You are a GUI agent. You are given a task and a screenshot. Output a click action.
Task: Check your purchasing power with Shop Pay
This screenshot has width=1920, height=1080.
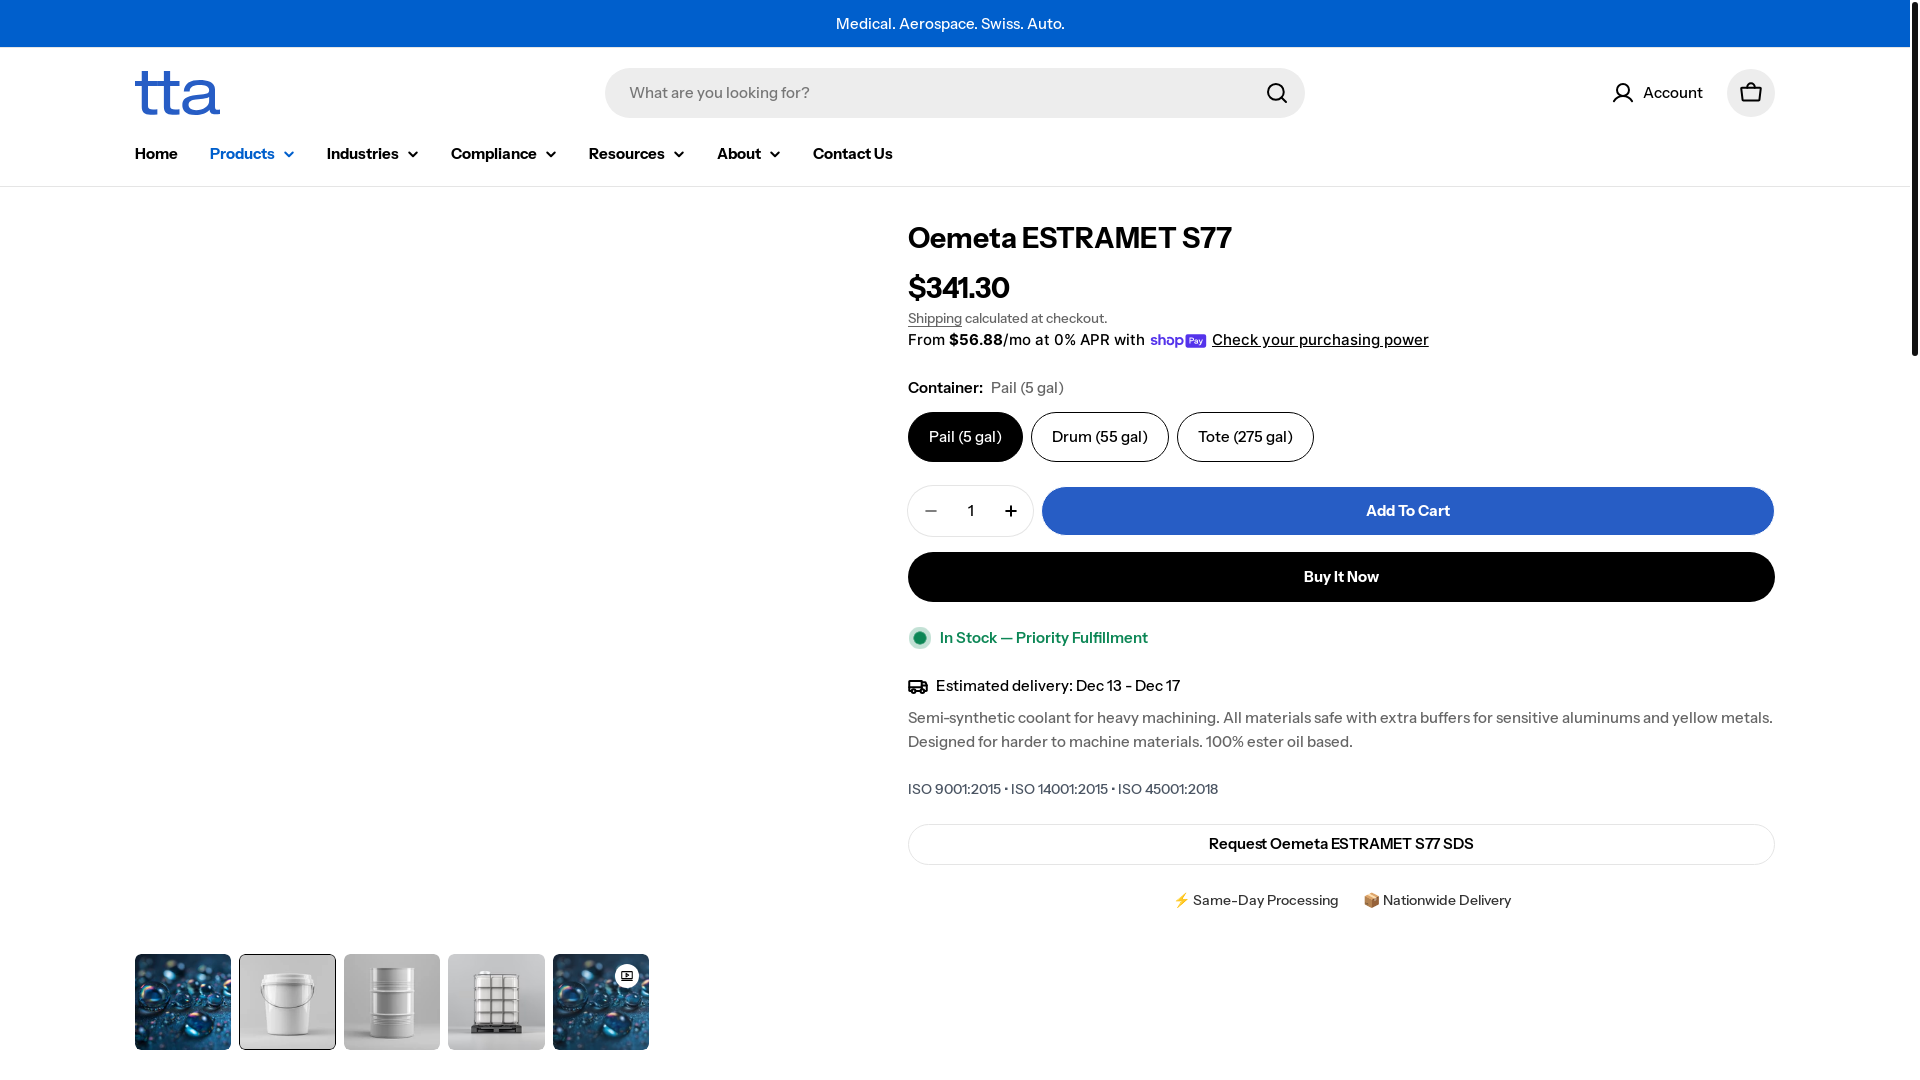coord(1320,340)
